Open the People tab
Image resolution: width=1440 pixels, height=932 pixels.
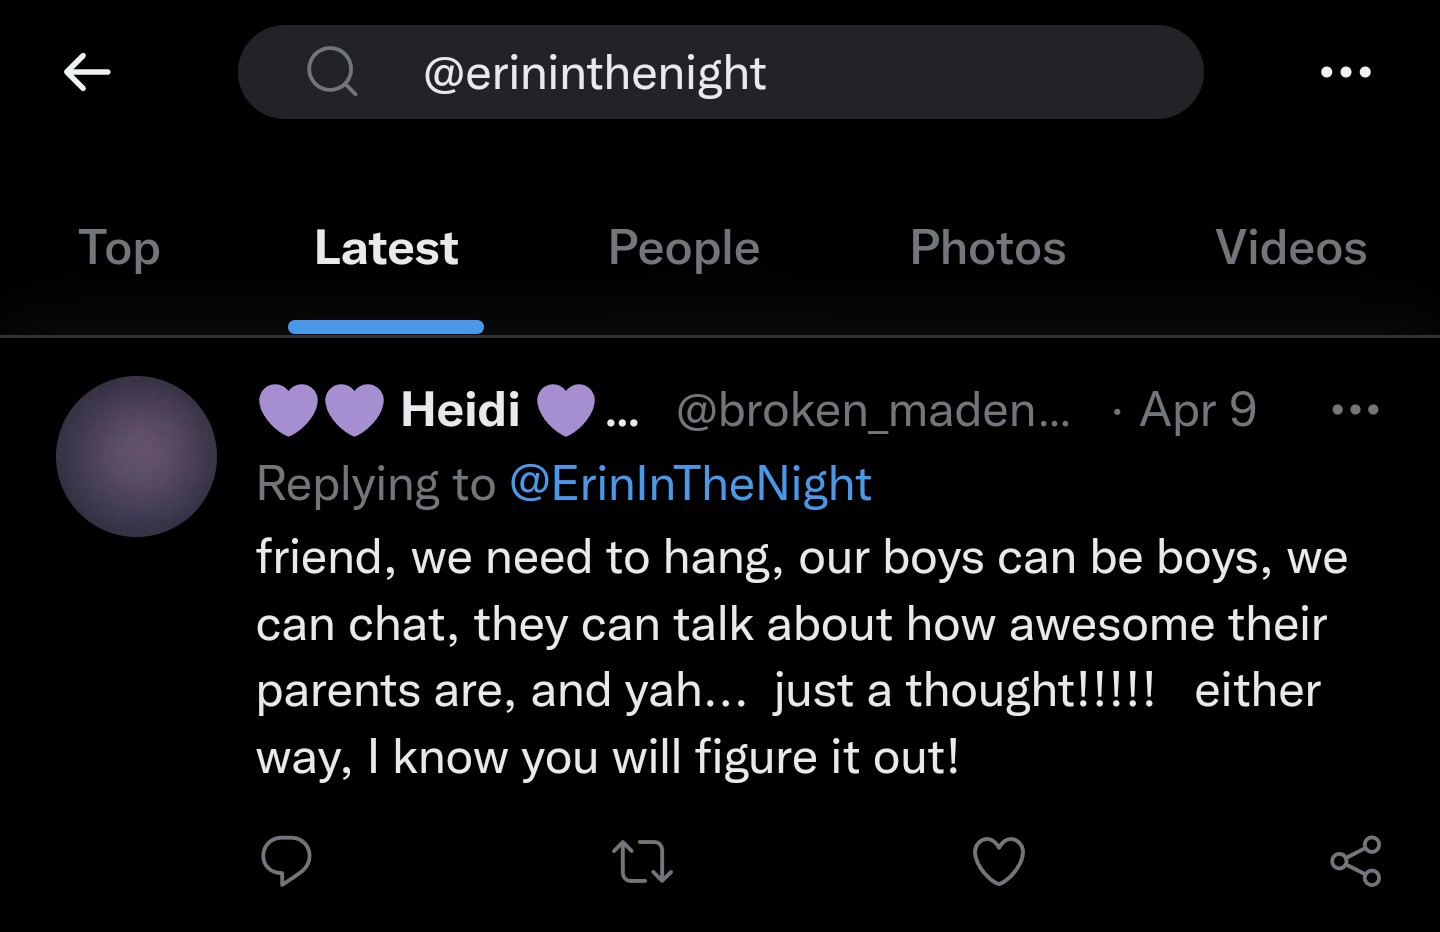(684, 248)
